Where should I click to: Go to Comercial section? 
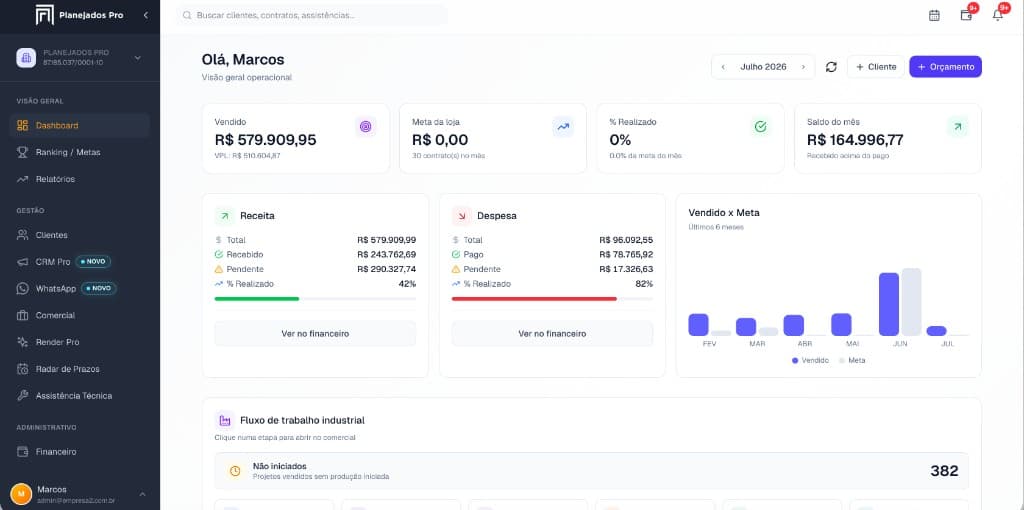tap(80, 315)
